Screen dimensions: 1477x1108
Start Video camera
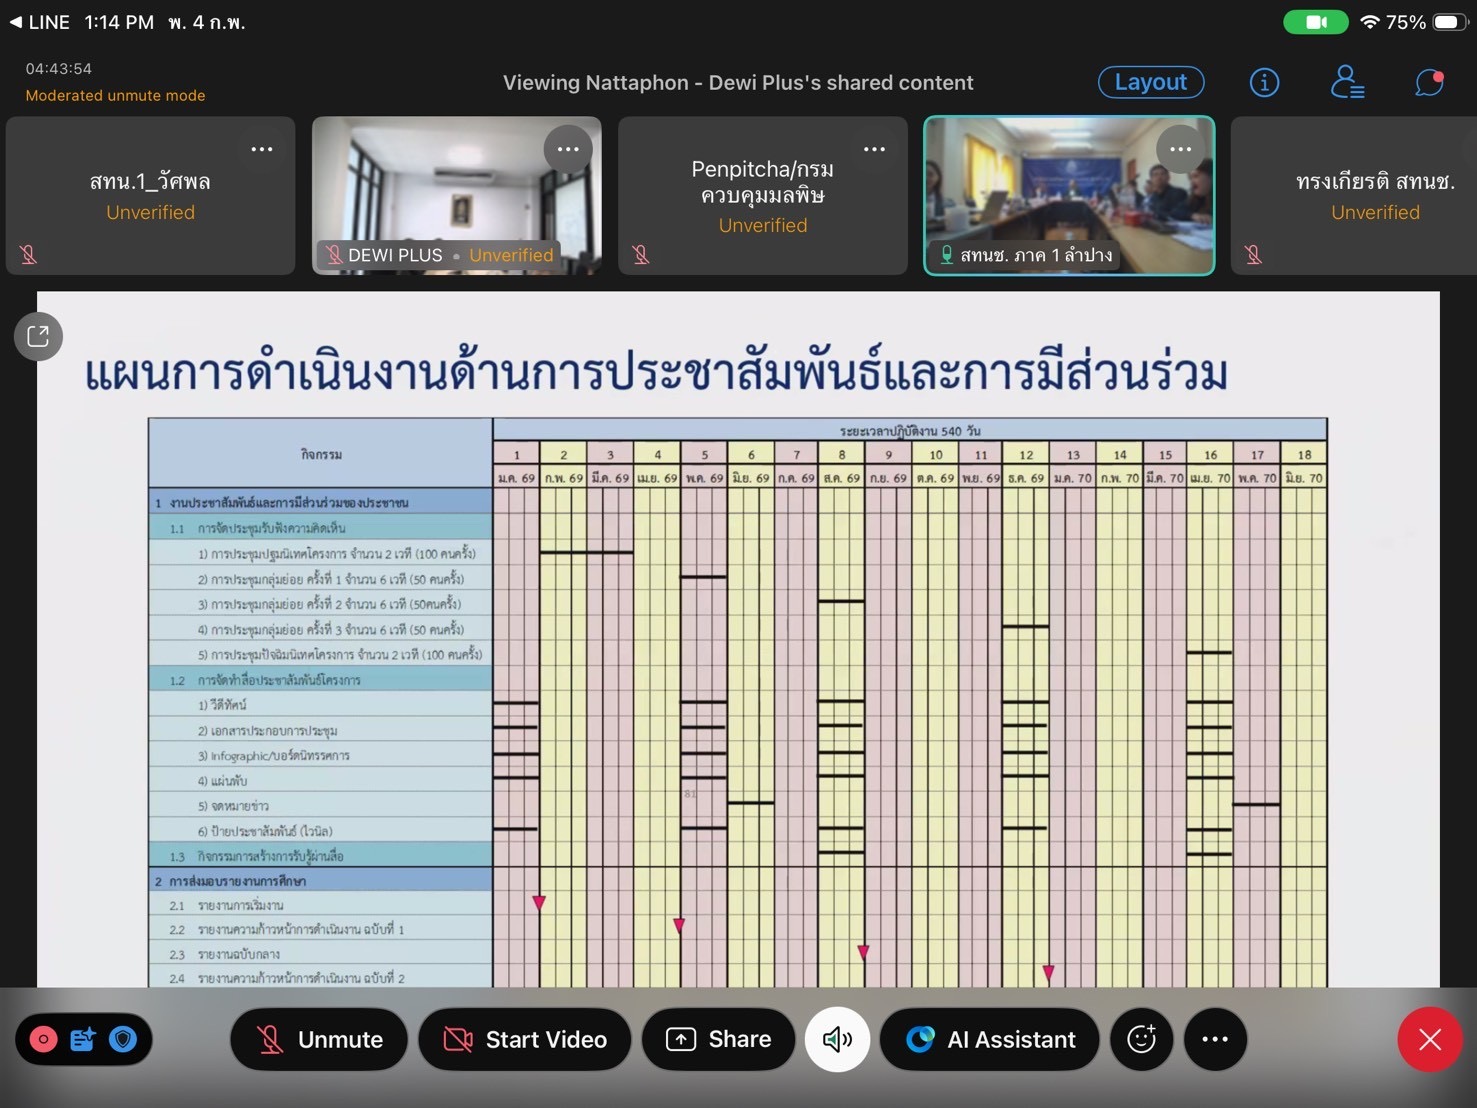(525, 1040)
